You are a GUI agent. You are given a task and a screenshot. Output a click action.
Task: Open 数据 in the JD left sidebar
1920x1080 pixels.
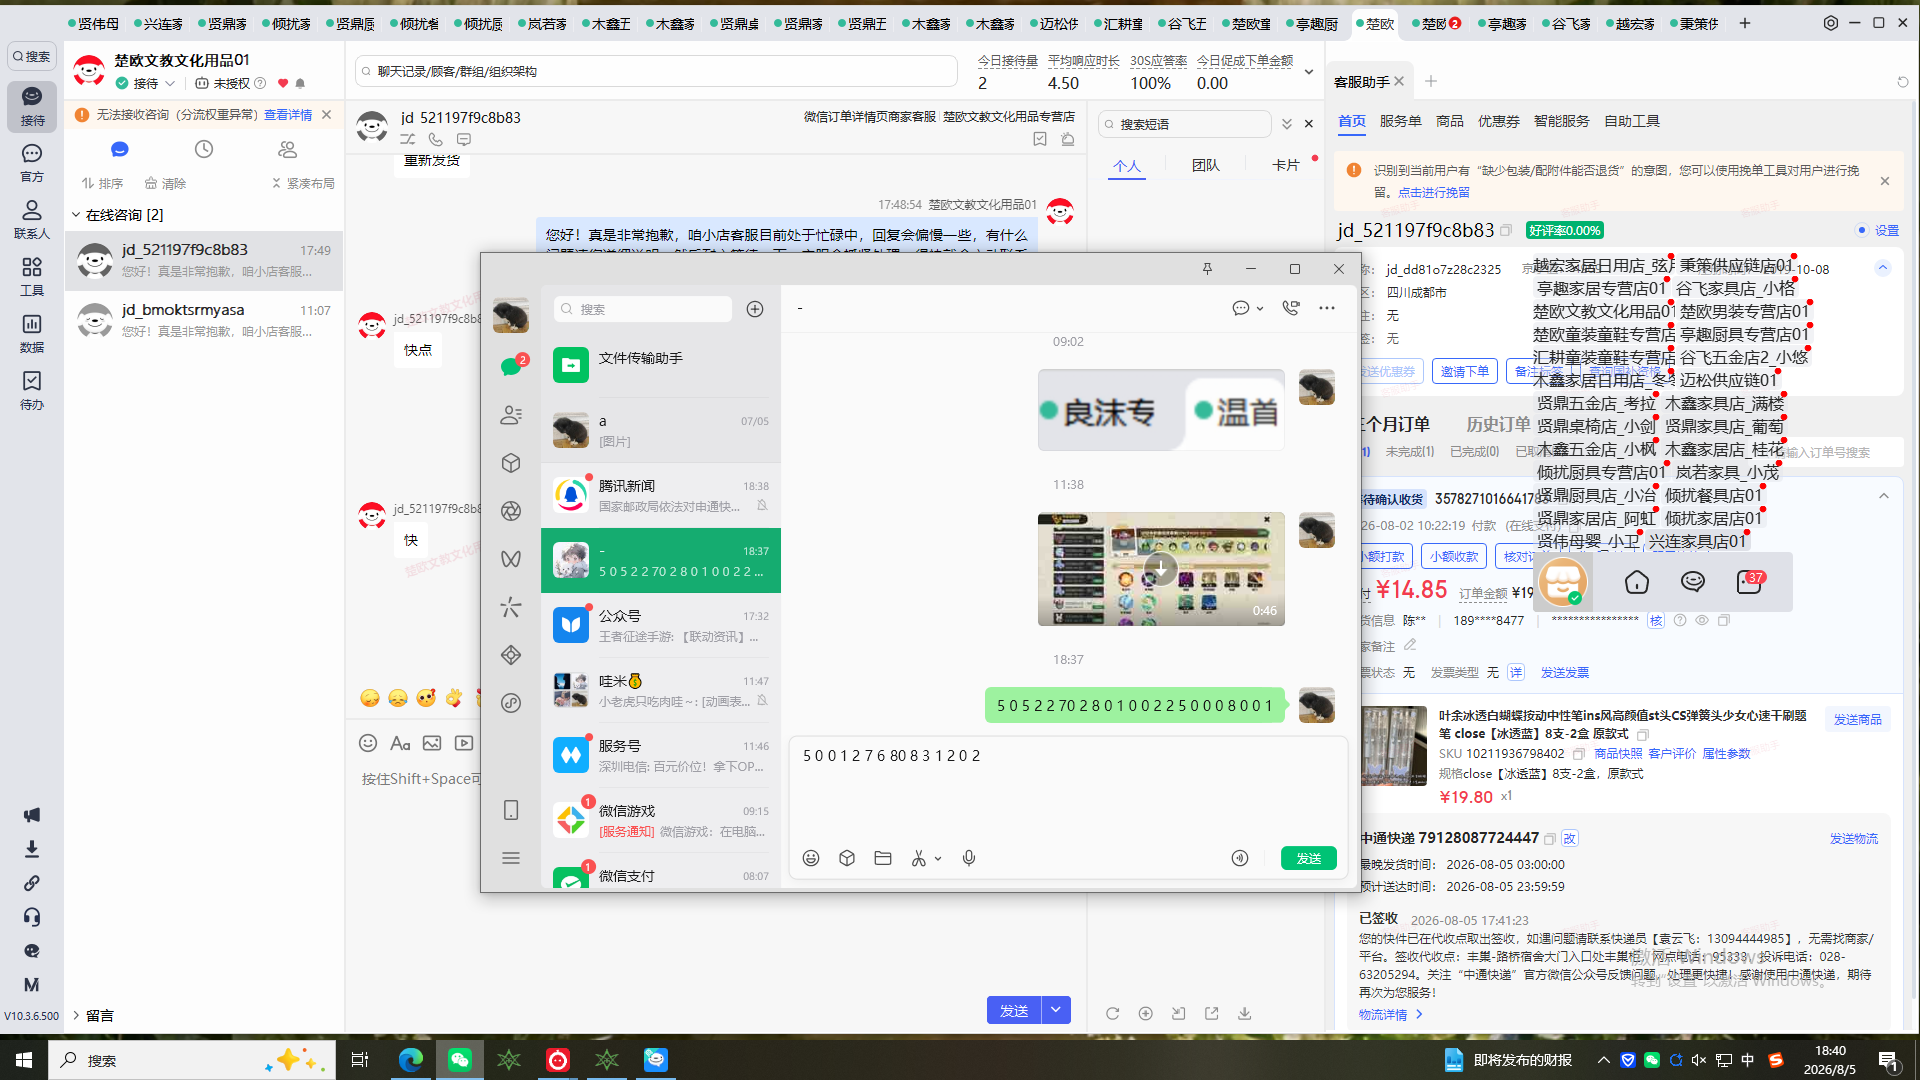[x=32, y=334]
